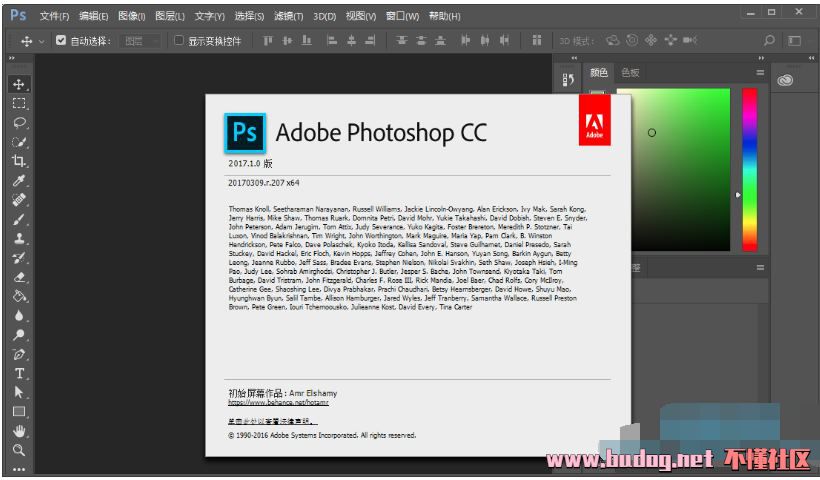Image resolution: width=820 pixels, height=480 pixels.
Task: Open the 窗口(W) menu
Action: click(x=403, y=16)
